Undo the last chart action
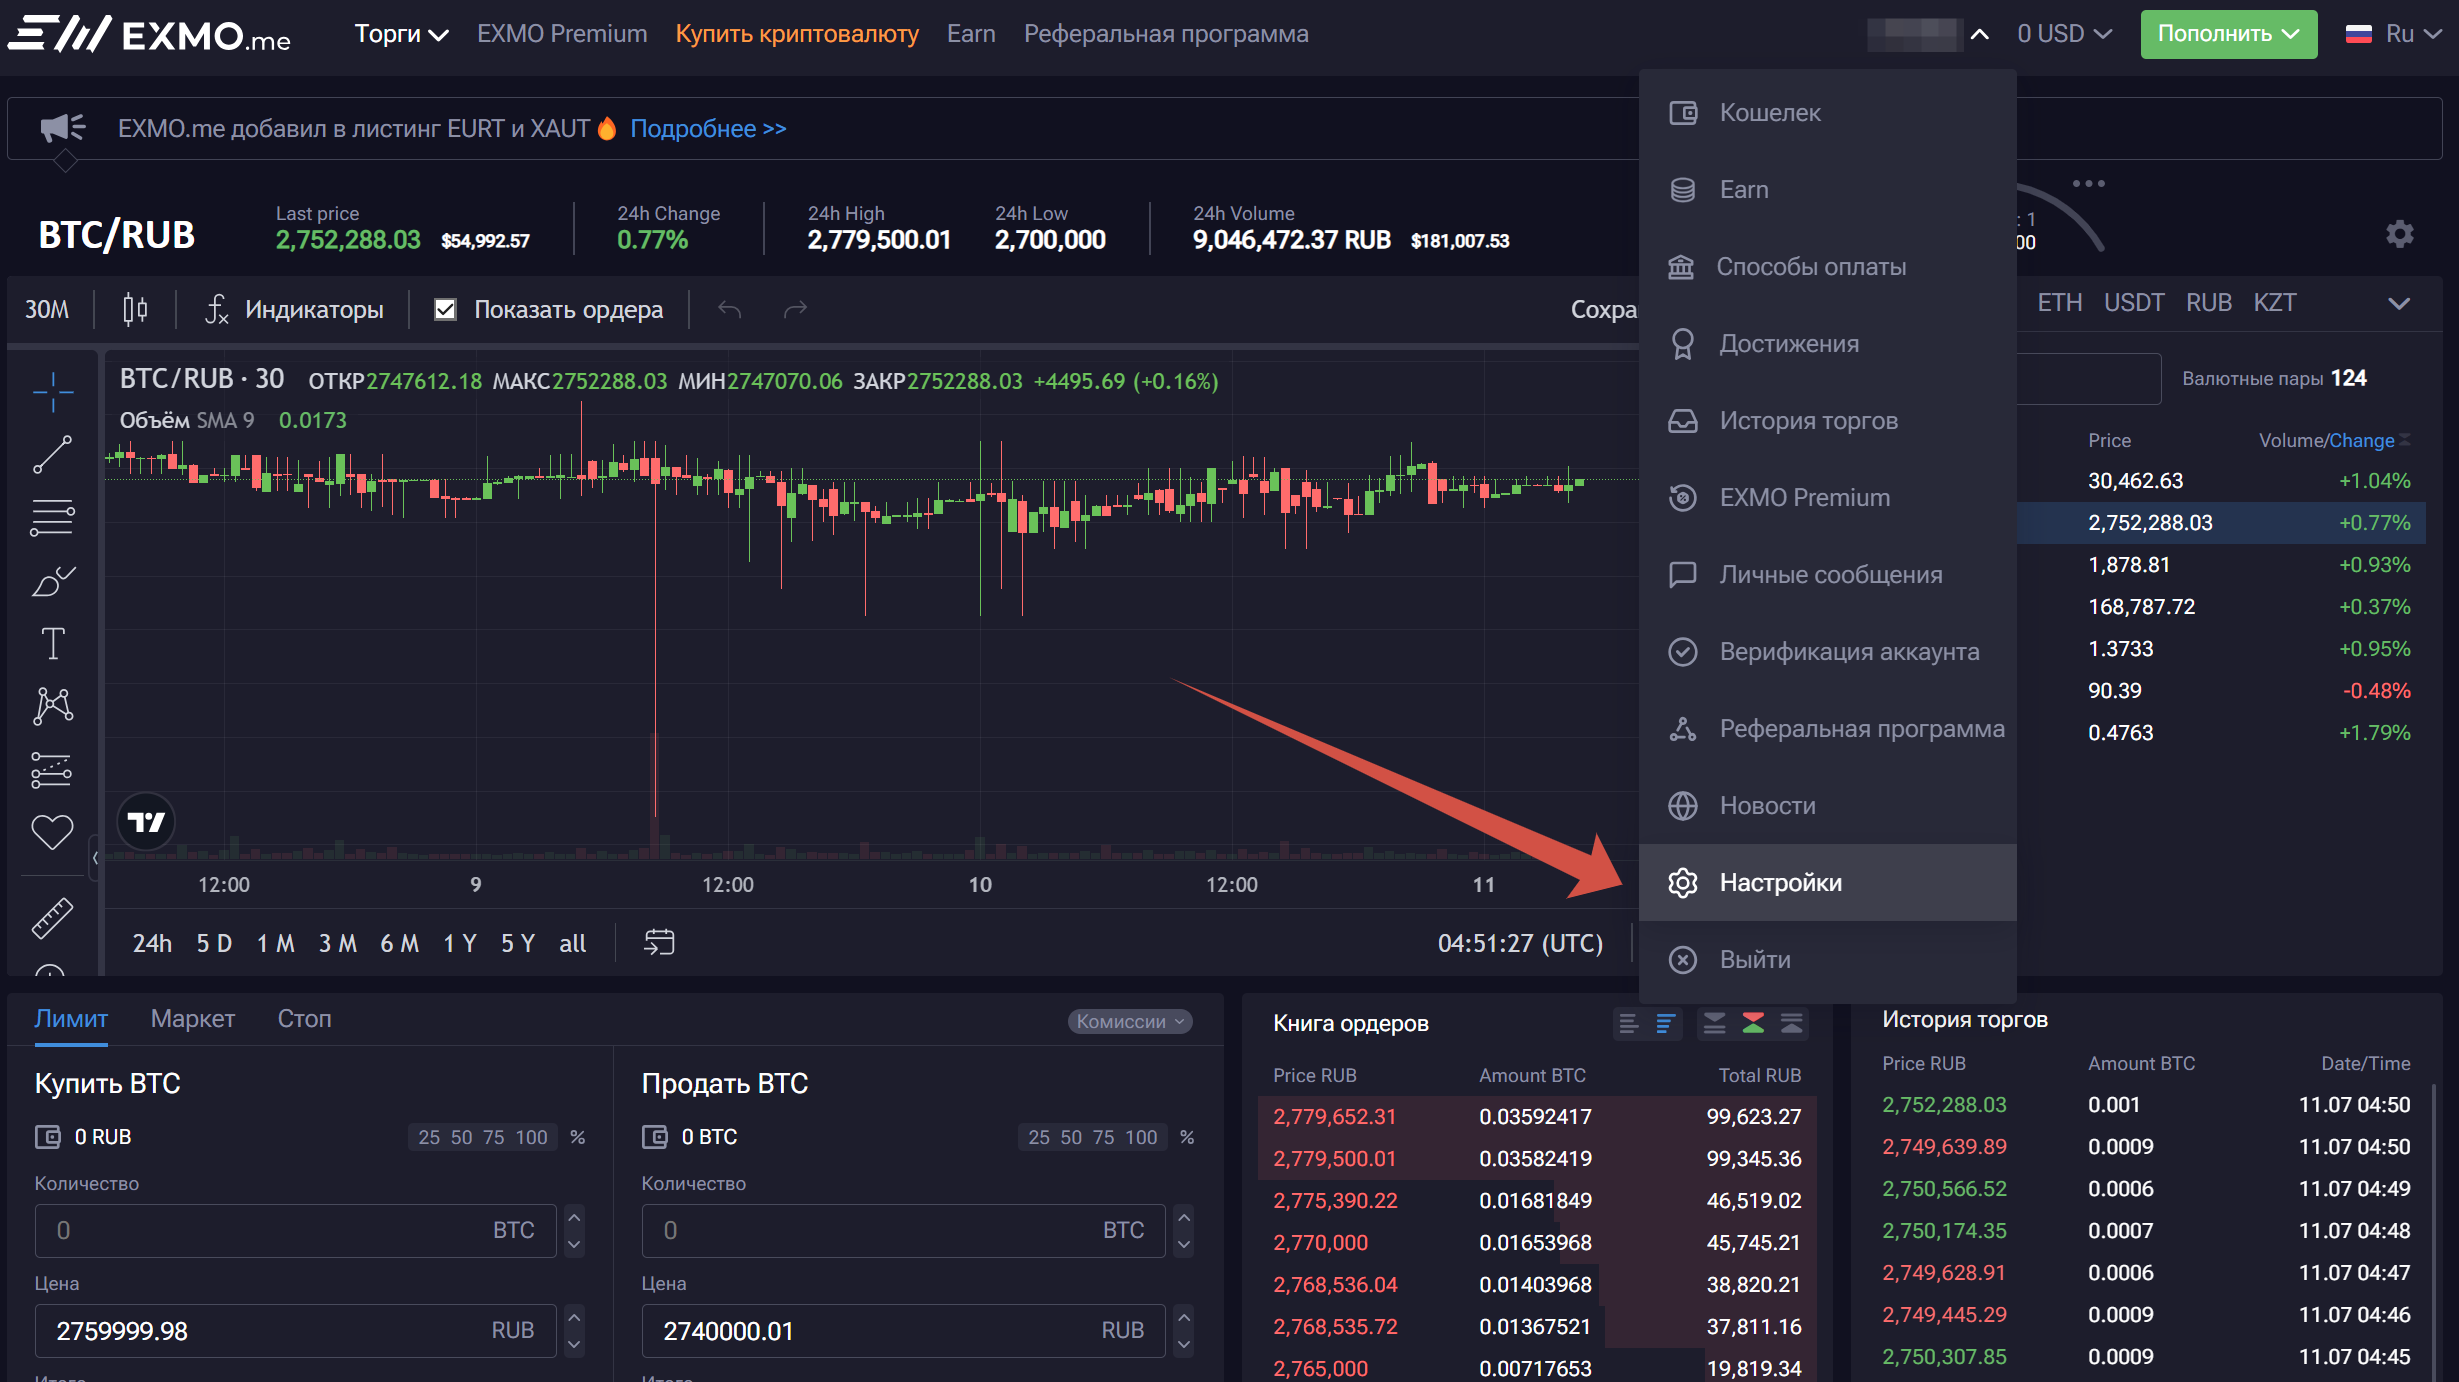The height and width of the screenshot is (1382, 2459). [730, 310]
